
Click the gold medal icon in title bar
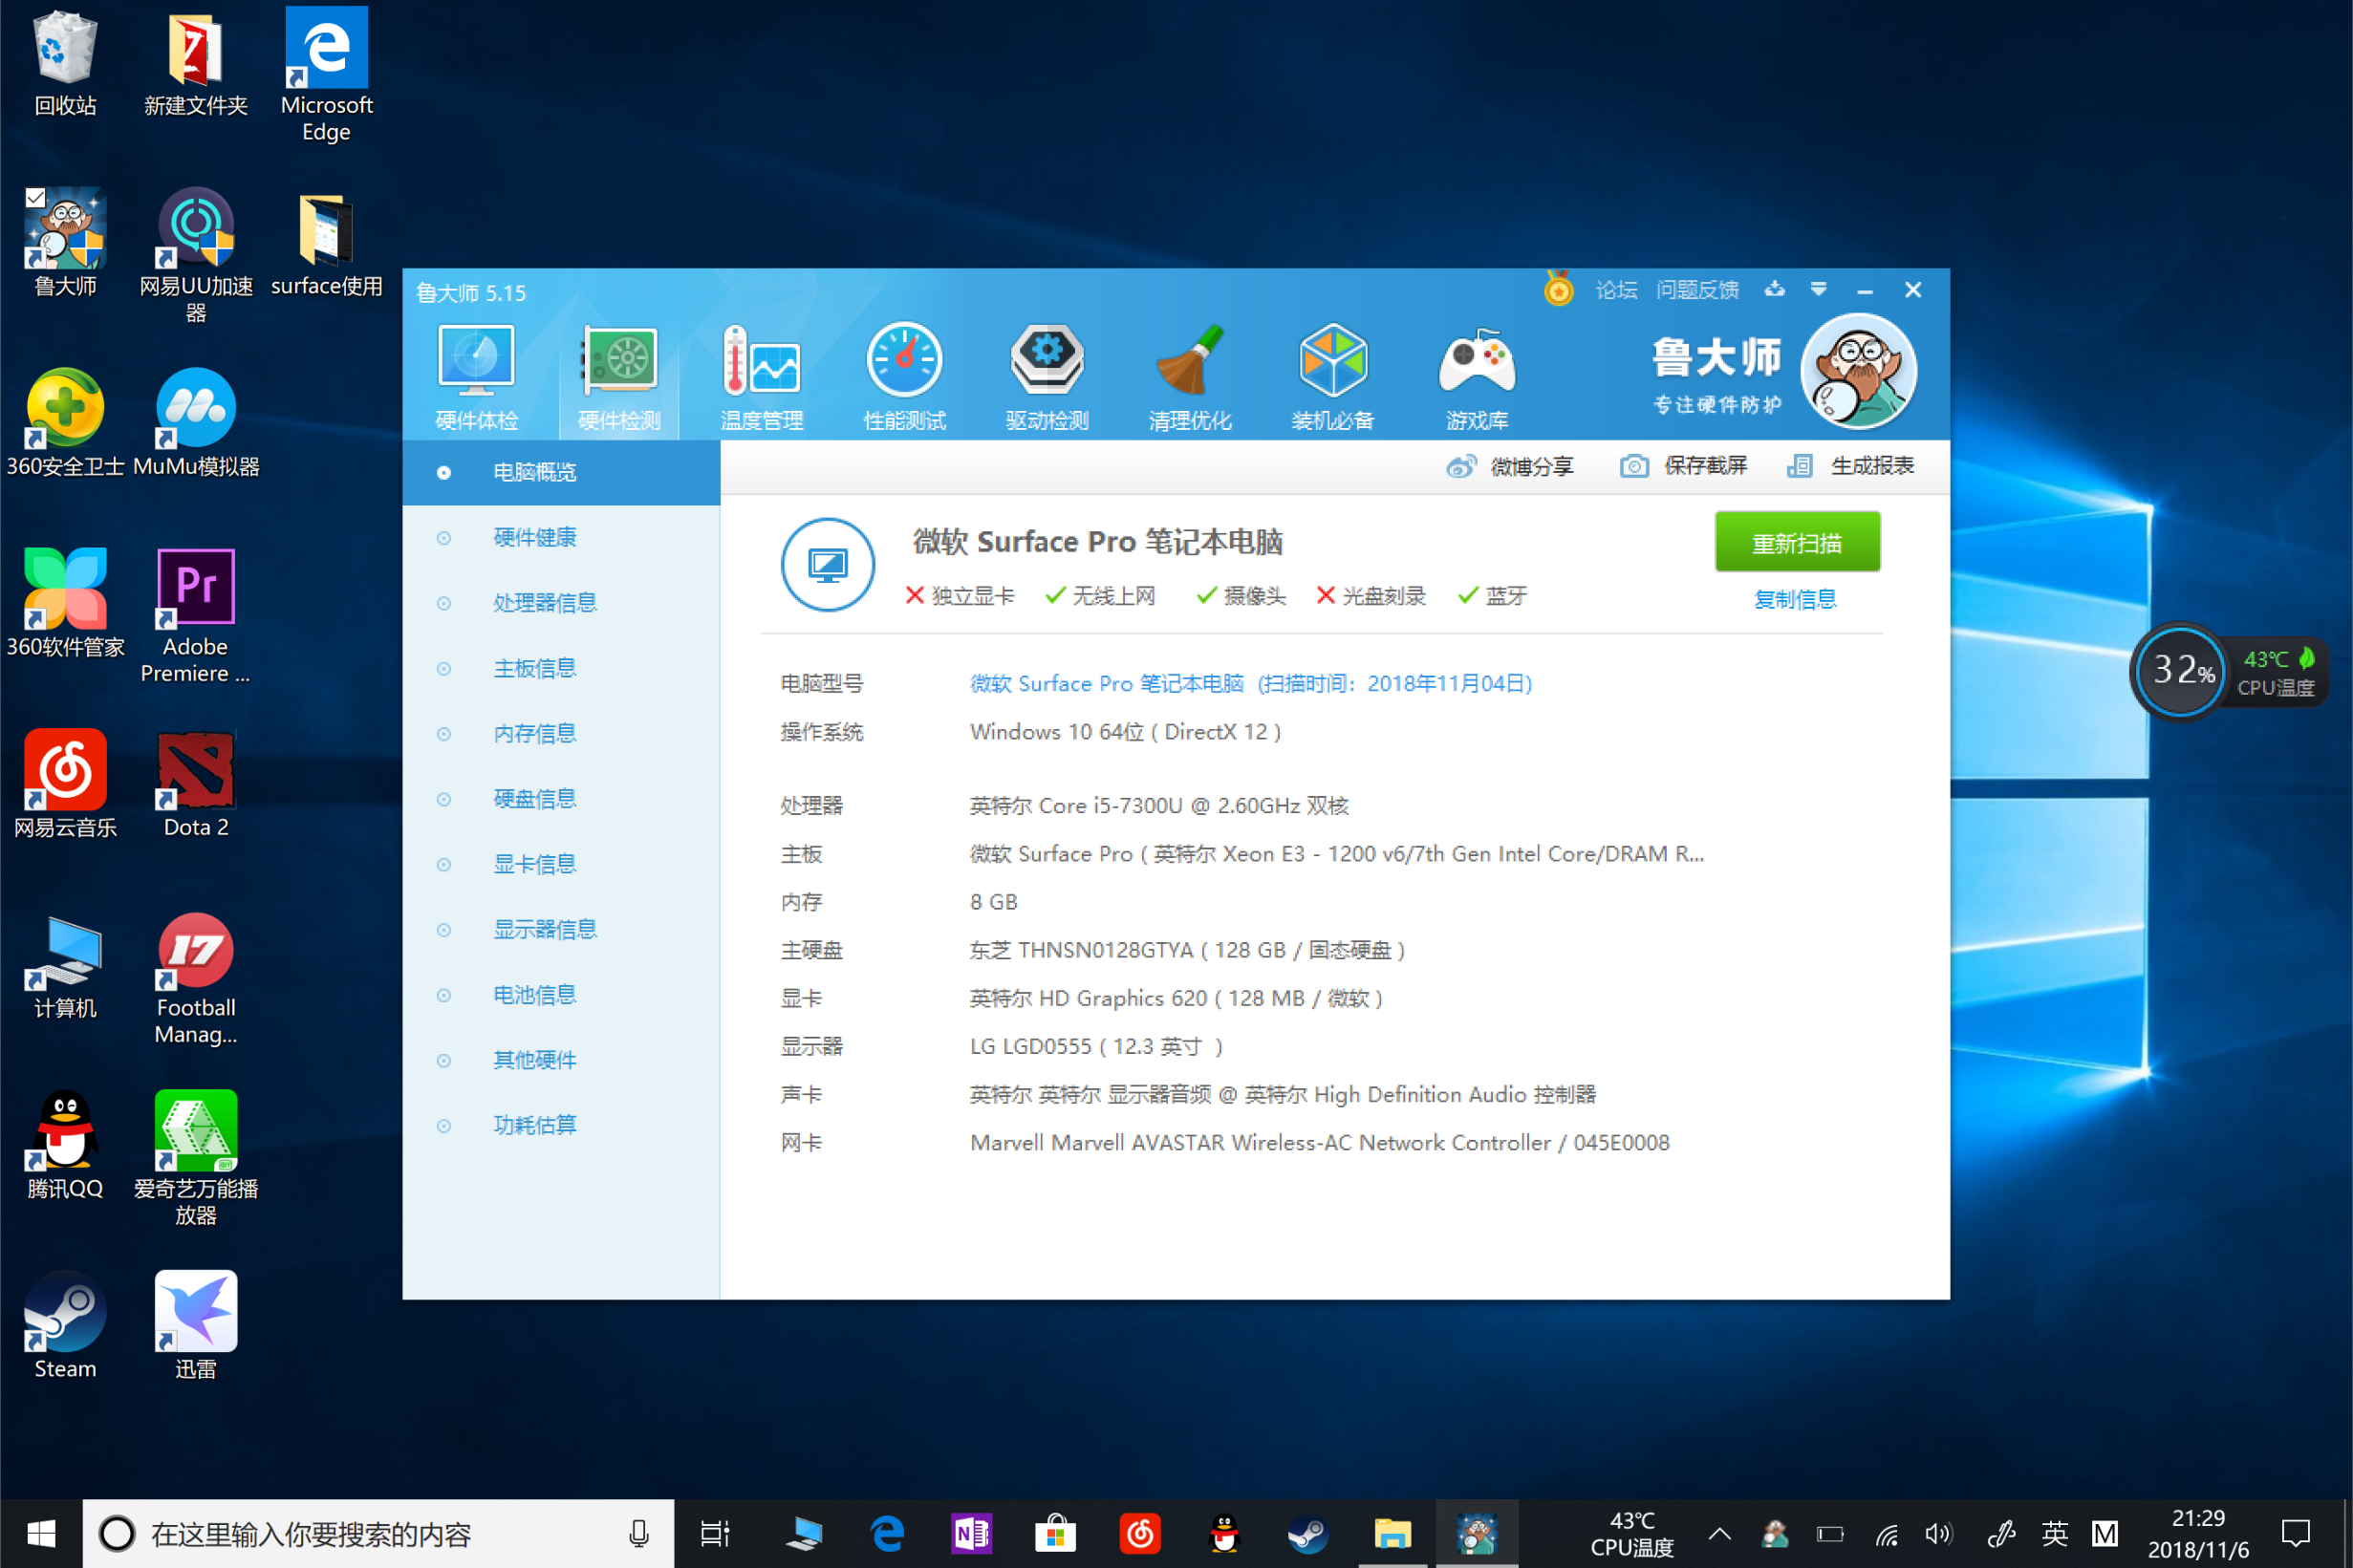click(1558, 289)
